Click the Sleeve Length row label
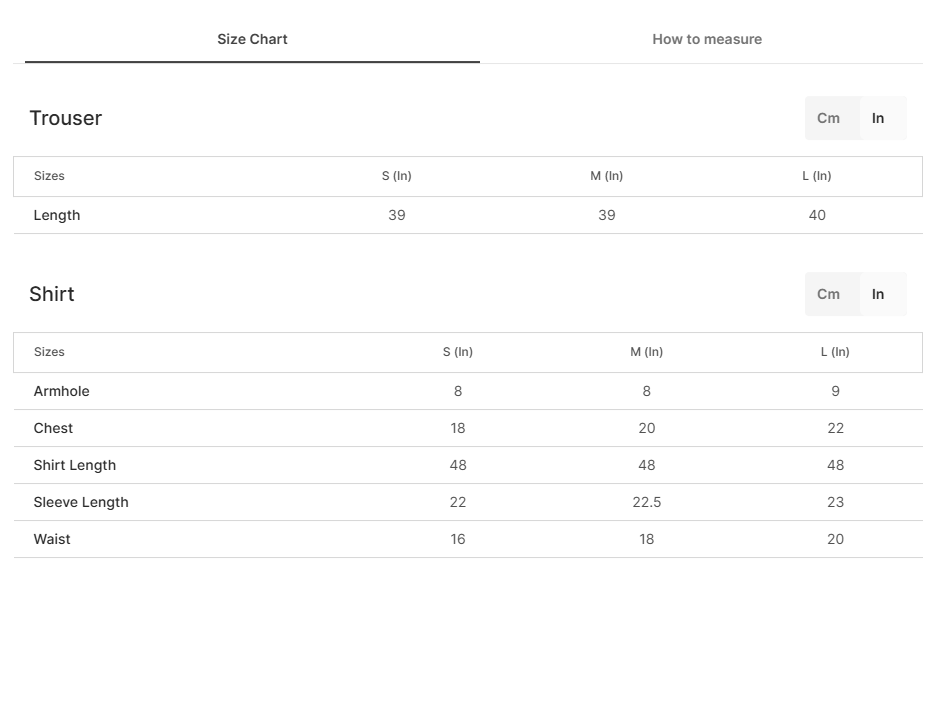Image resolution: width=933 pixels, height=702 pixels. click(x=81, y=502)
